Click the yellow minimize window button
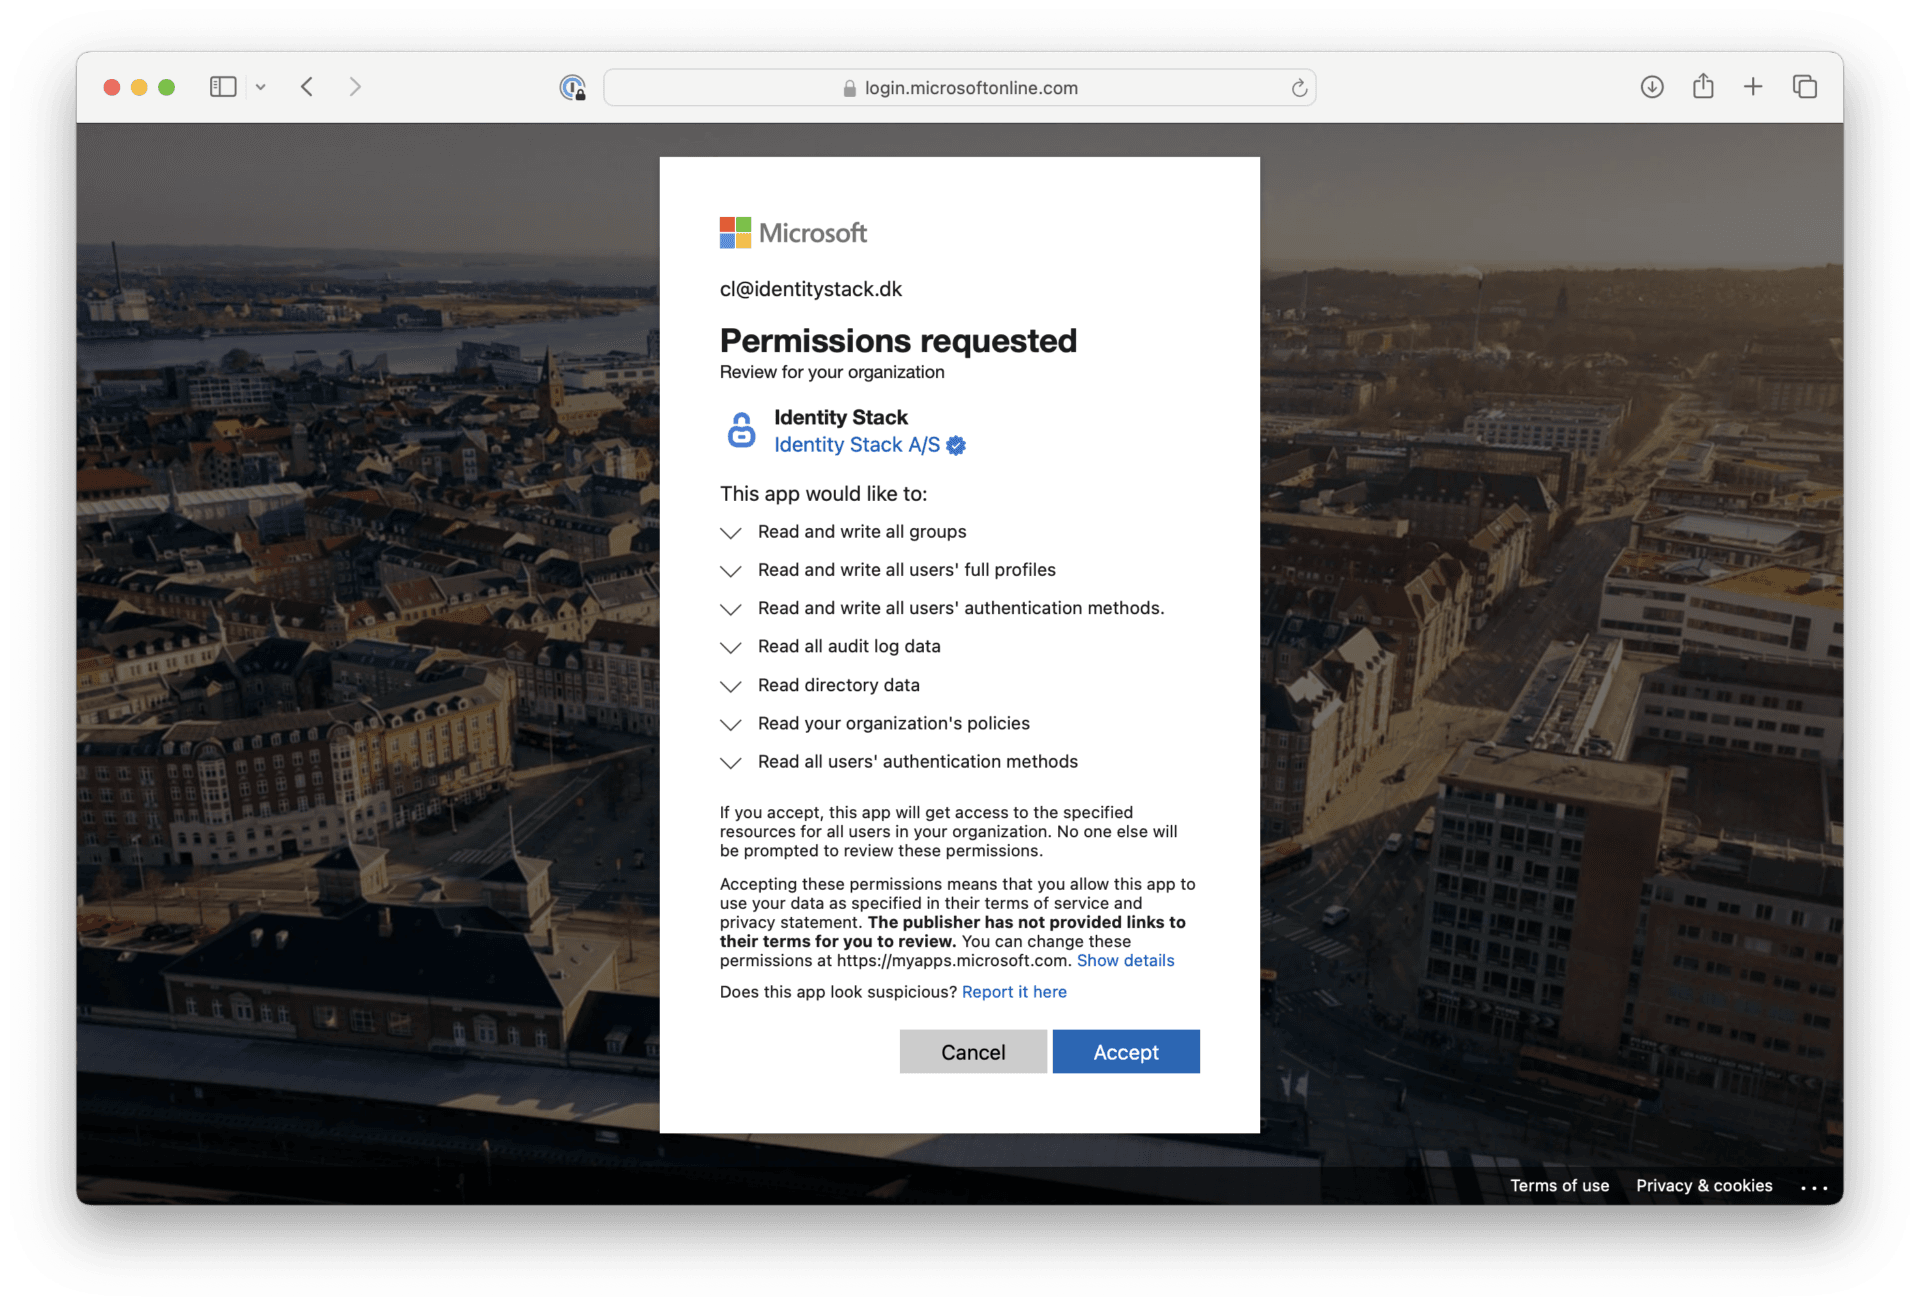1920x1306 pixels. [139, 87]
